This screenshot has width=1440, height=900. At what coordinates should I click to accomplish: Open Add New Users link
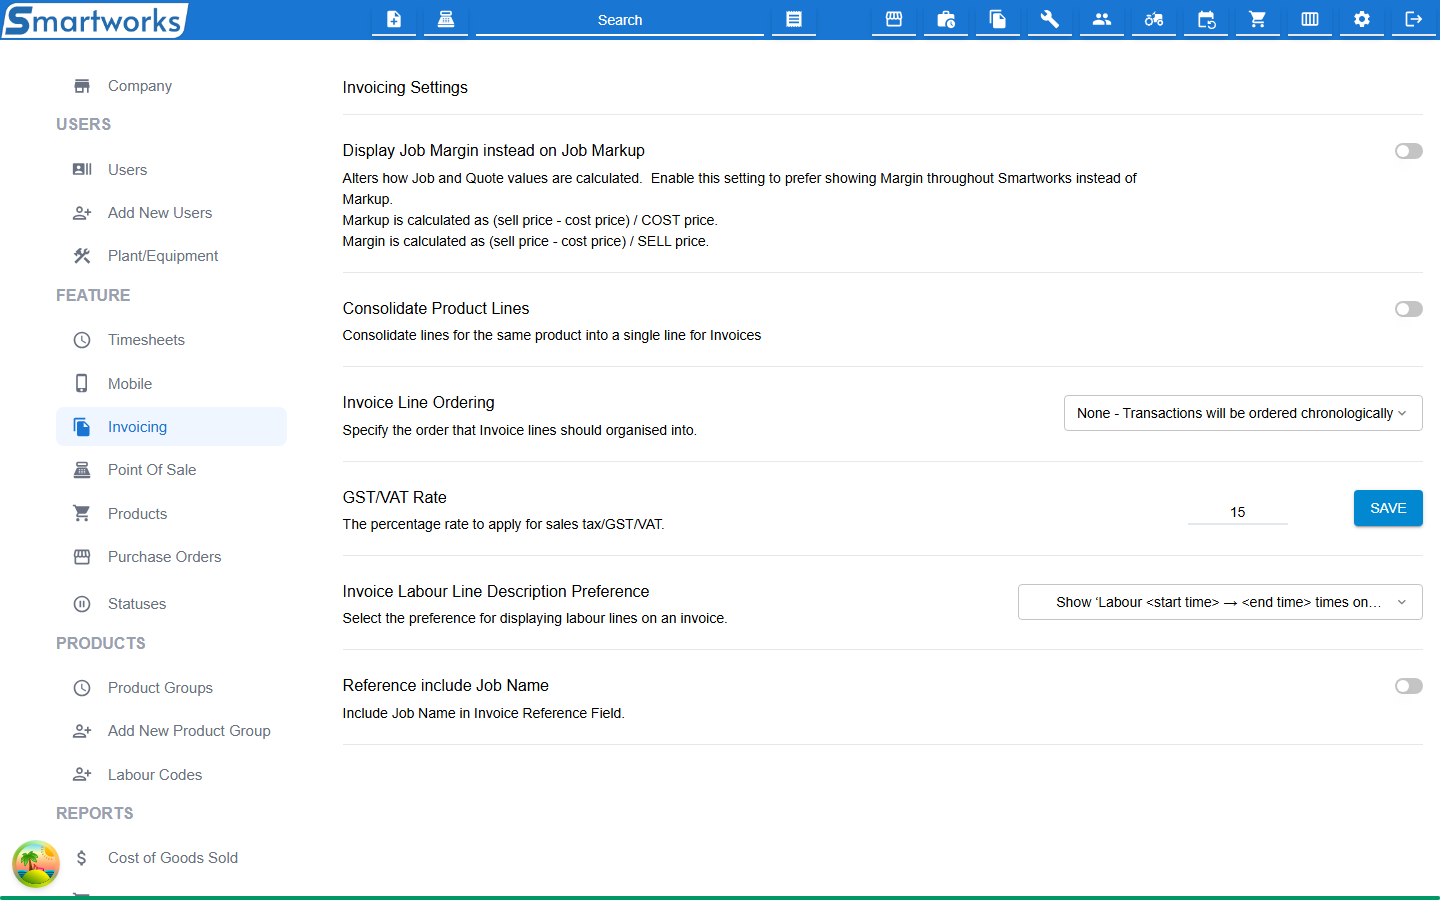[171, 213]
